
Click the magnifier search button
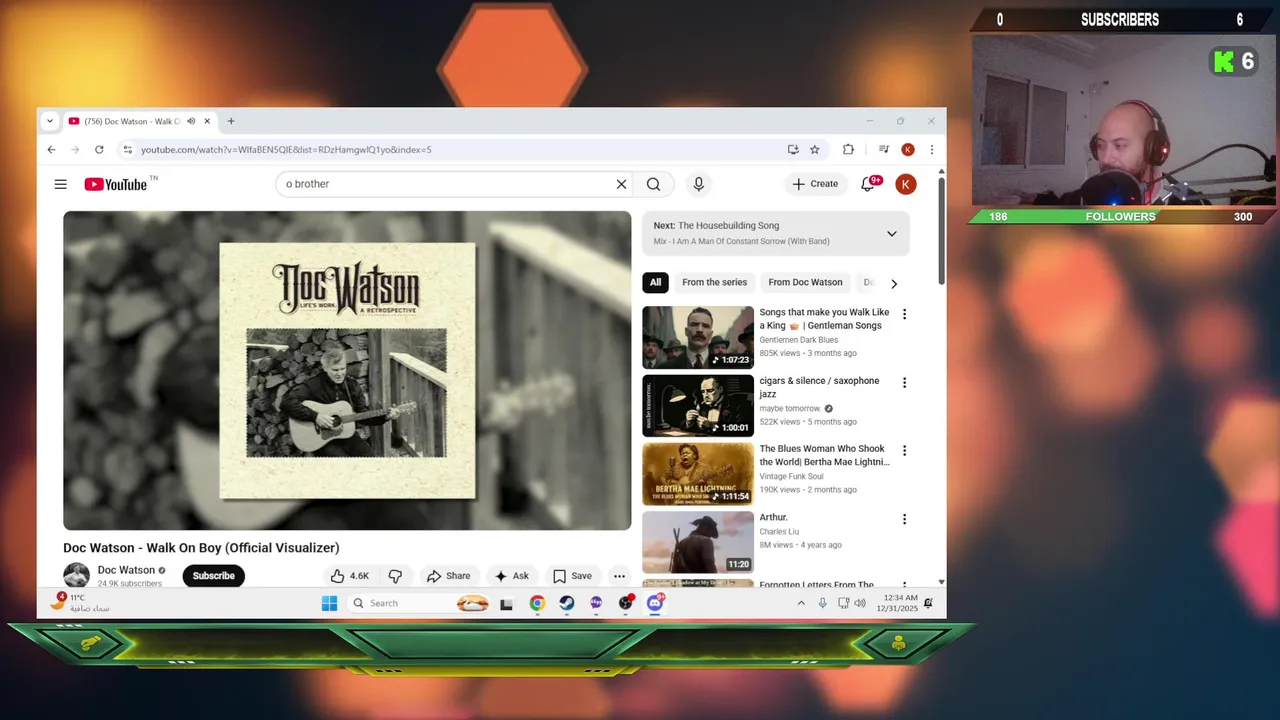653,184
